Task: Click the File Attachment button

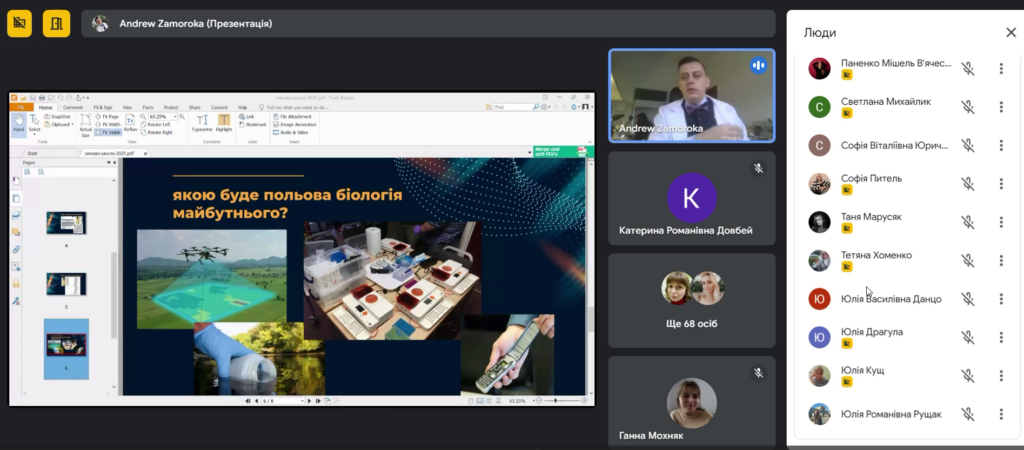Action: coord(292,116)
